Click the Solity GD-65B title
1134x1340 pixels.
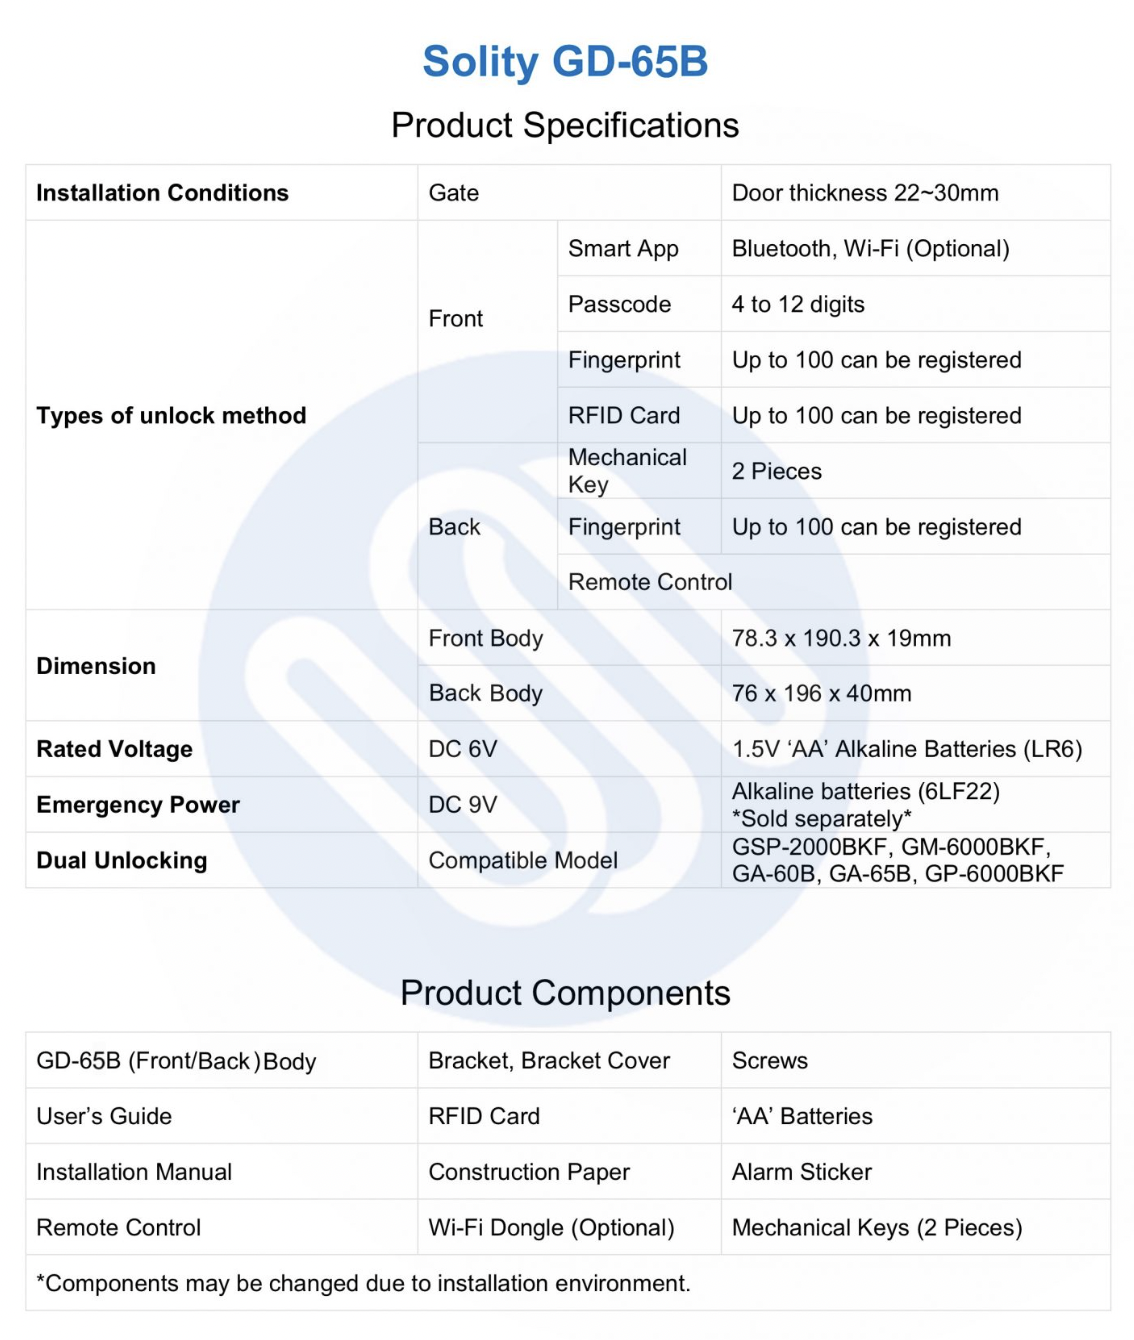565,61
